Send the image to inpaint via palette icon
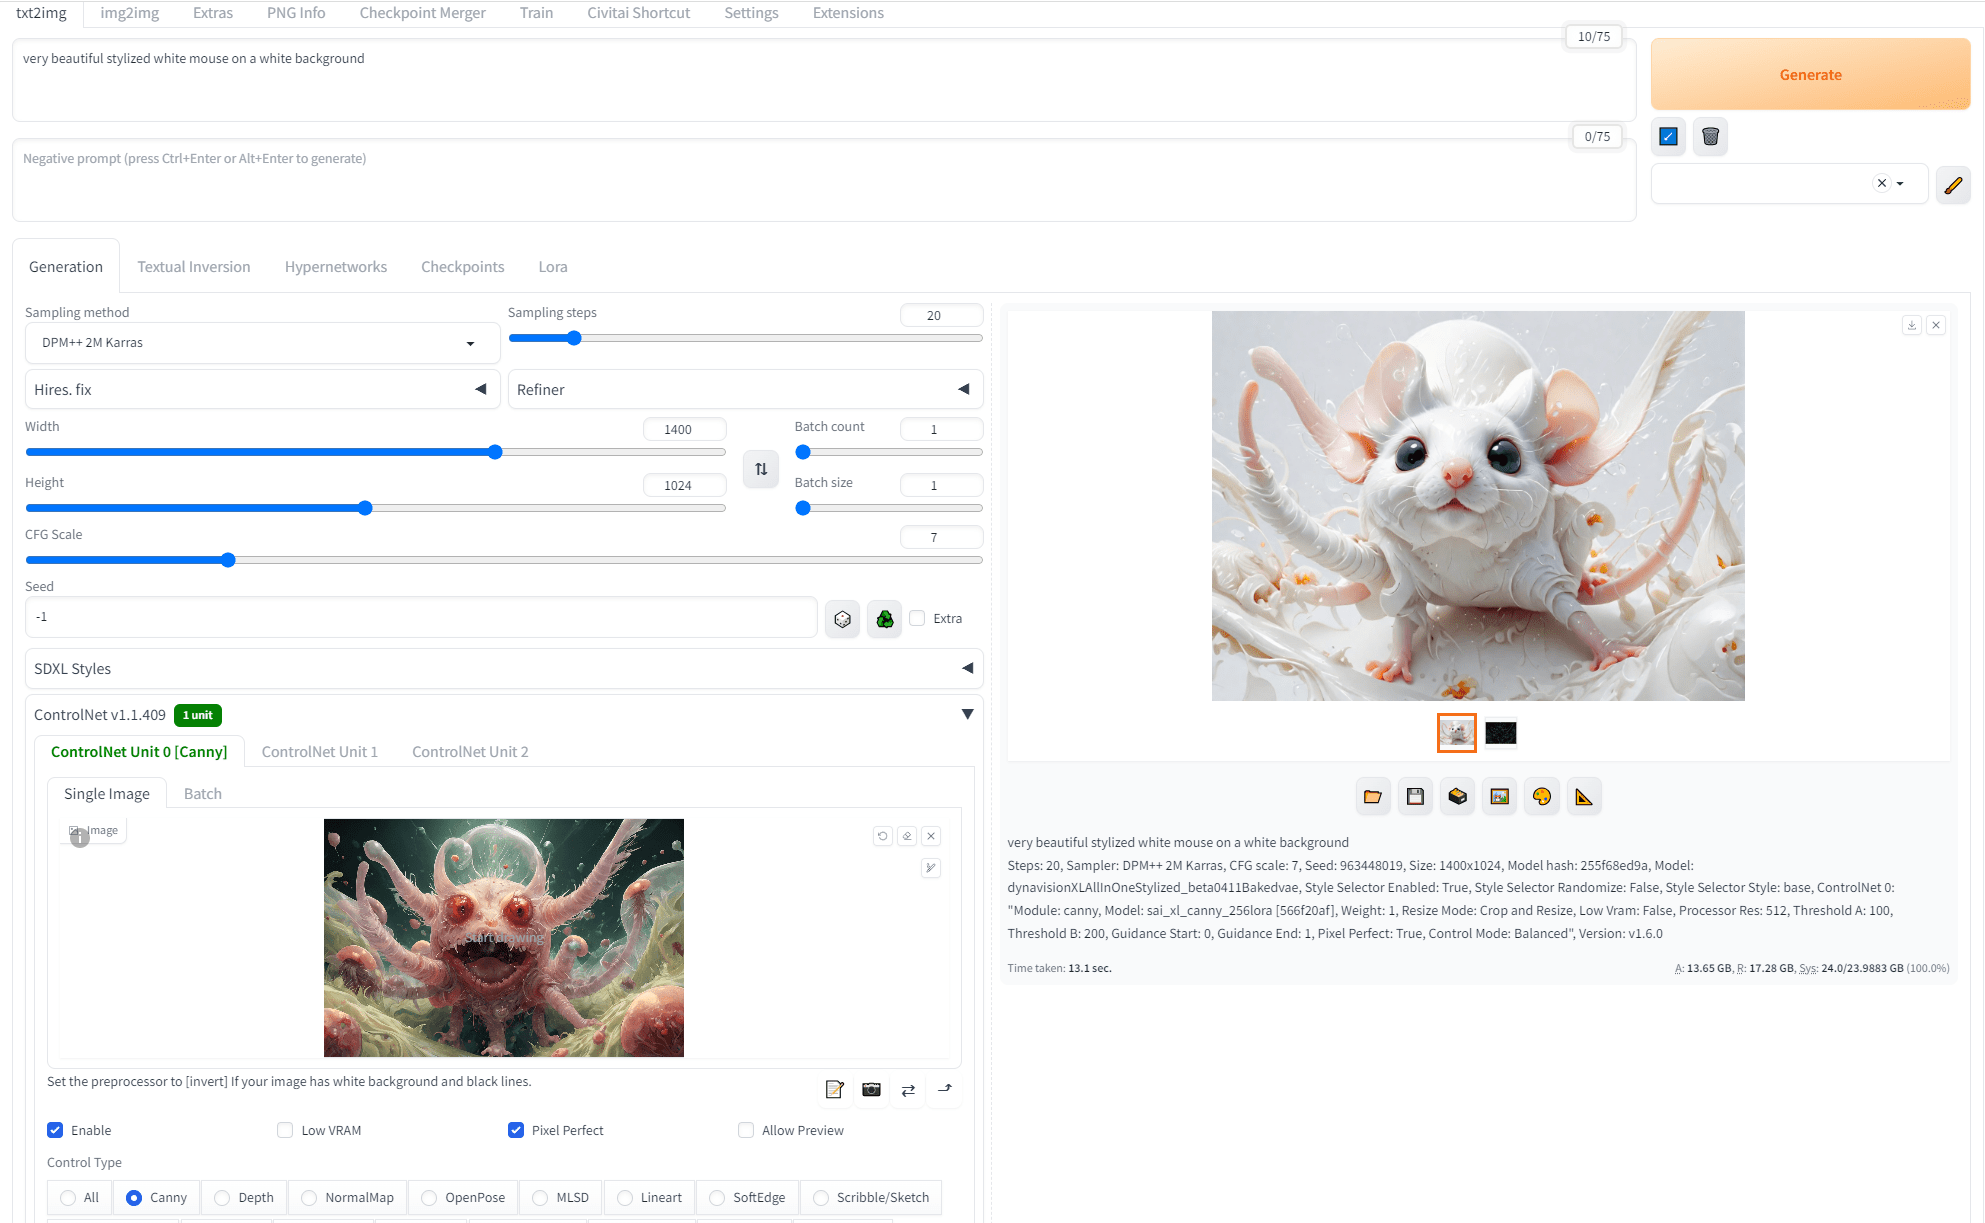 pos(1542,797)
